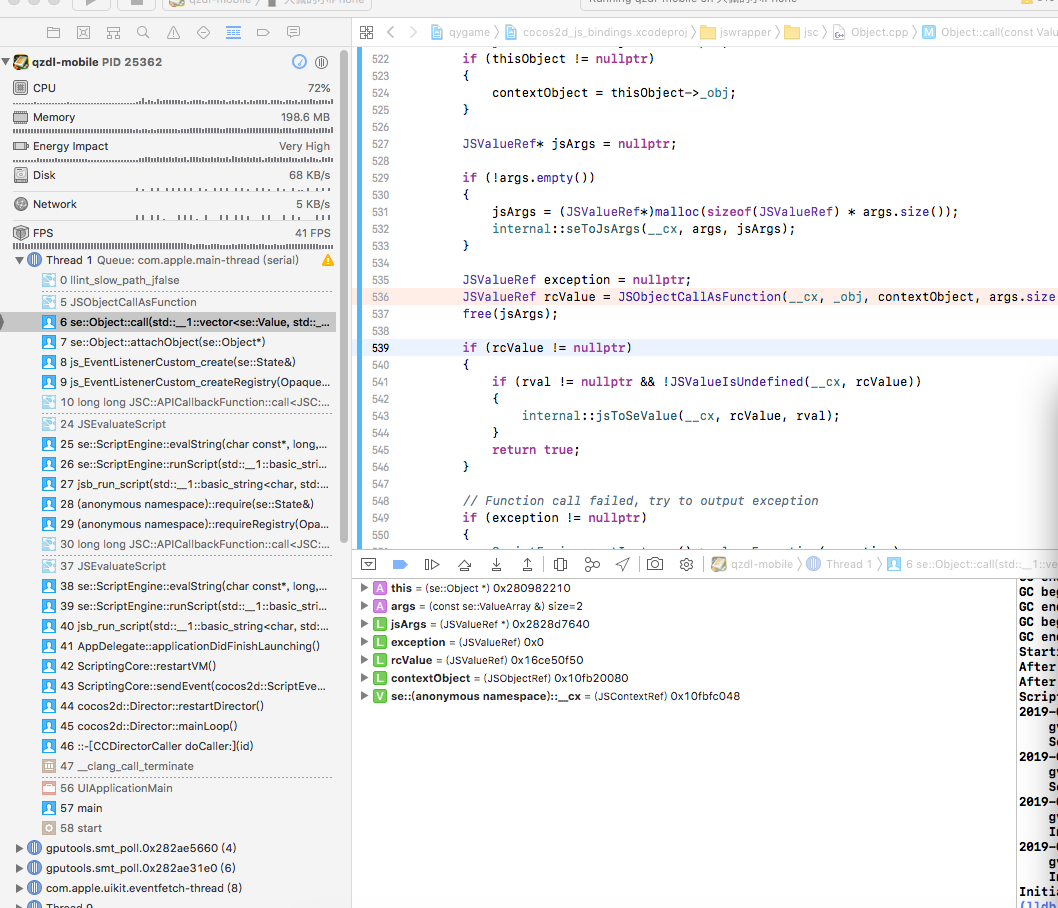Open the Issue navigator warning triangle
The height and width of the screenshot is (908, 1058).
coord(173,32)
